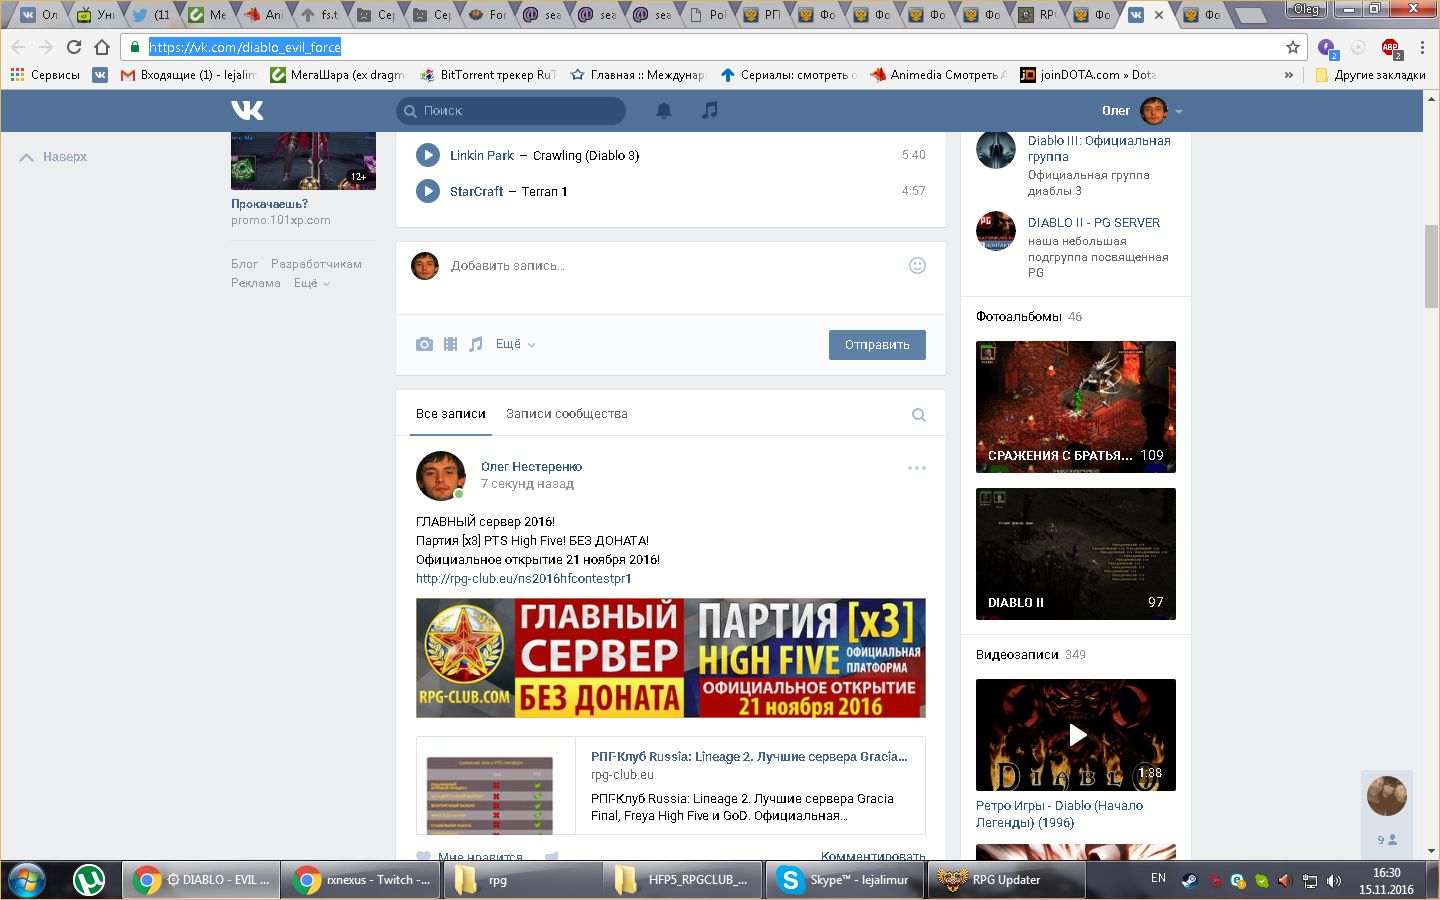Click the Блог footer link
The height and width of the screenshot is (900, 1440).
point(245,264)
